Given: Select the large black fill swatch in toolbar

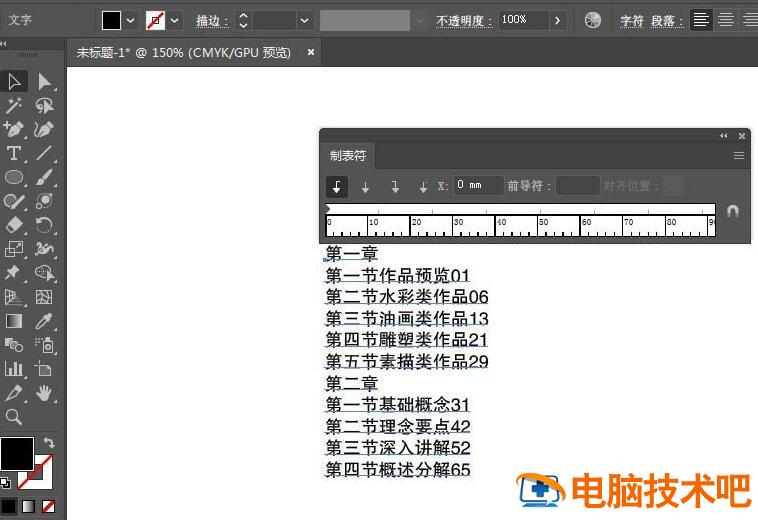Looking at the screenshot, I should [x=17, y=453].
